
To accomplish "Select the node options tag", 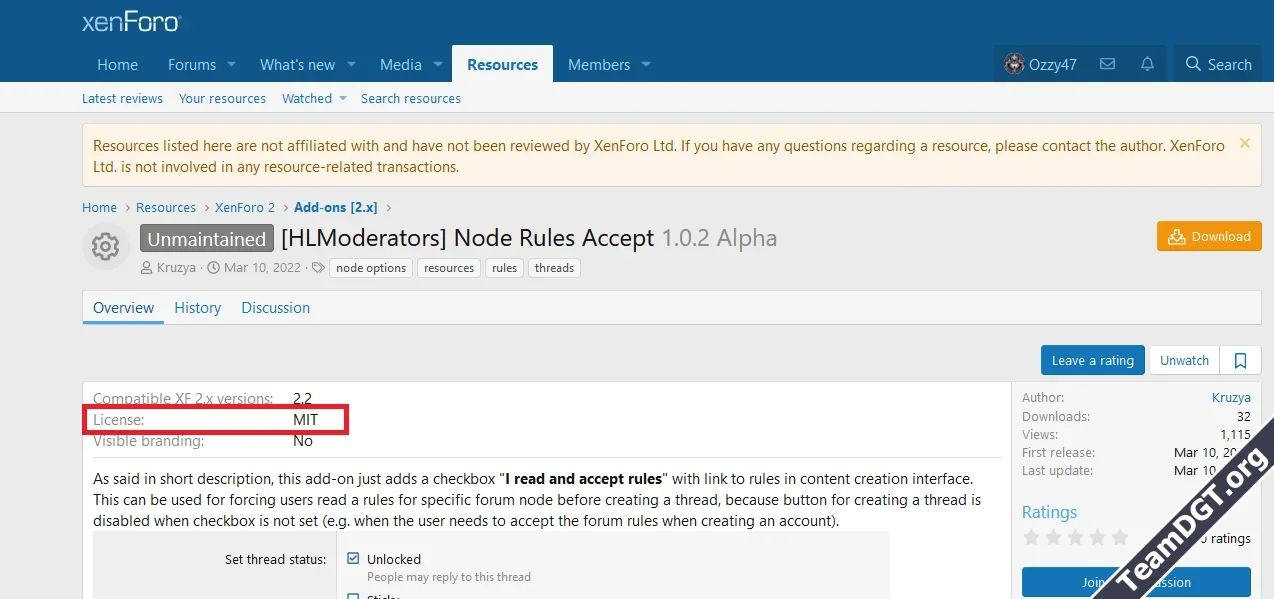I will (370, 267).
